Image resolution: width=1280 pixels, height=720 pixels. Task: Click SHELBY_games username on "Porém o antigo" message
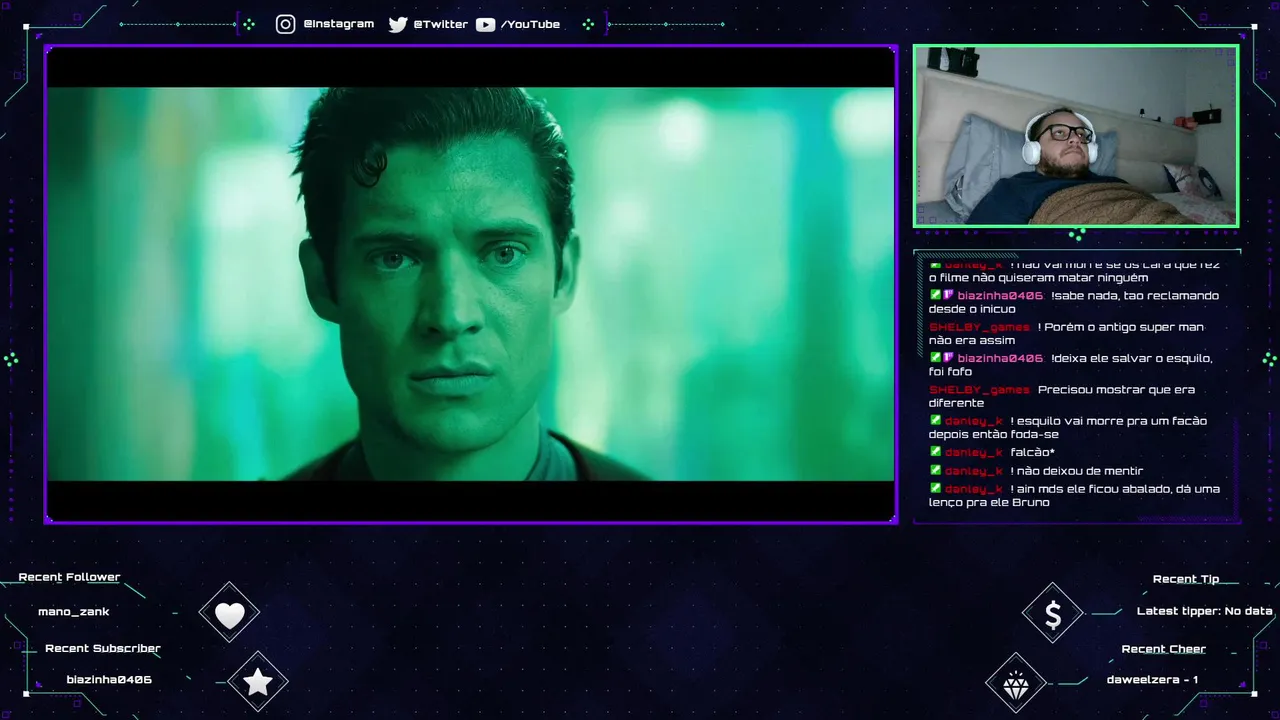979,327
